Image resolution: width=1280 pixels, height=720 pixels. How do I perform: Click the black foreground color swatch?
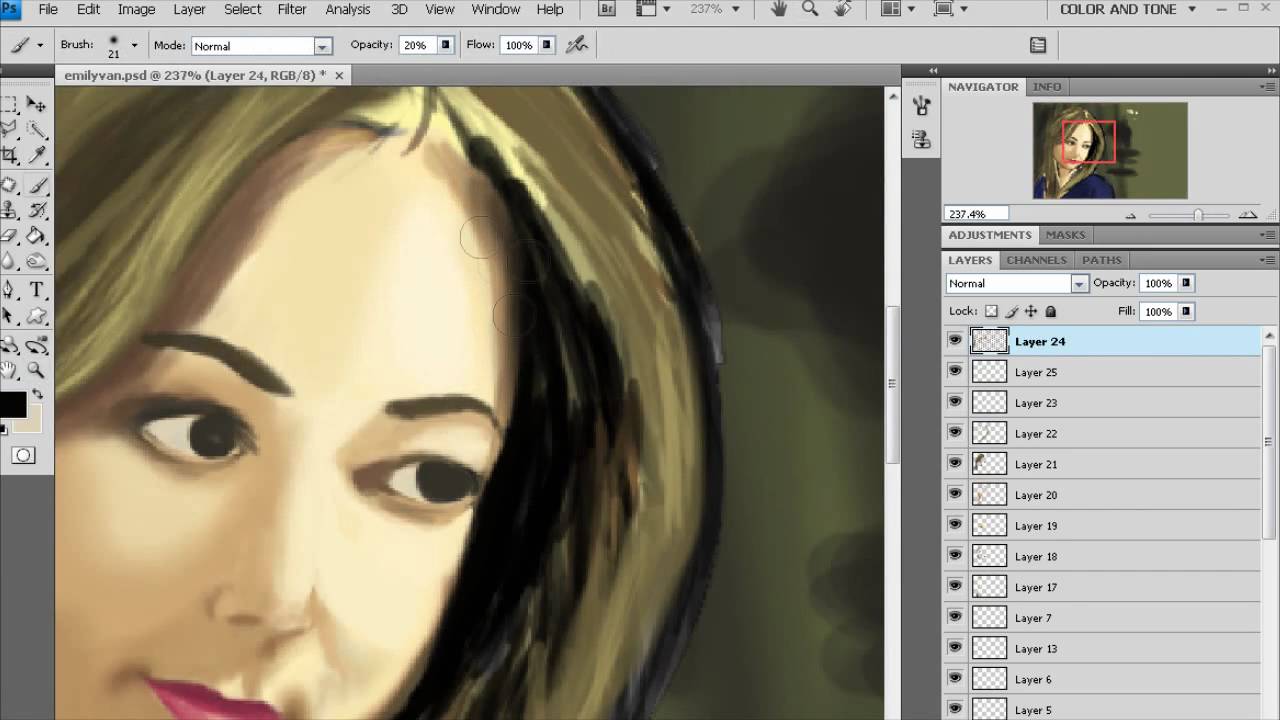point(12,405)
